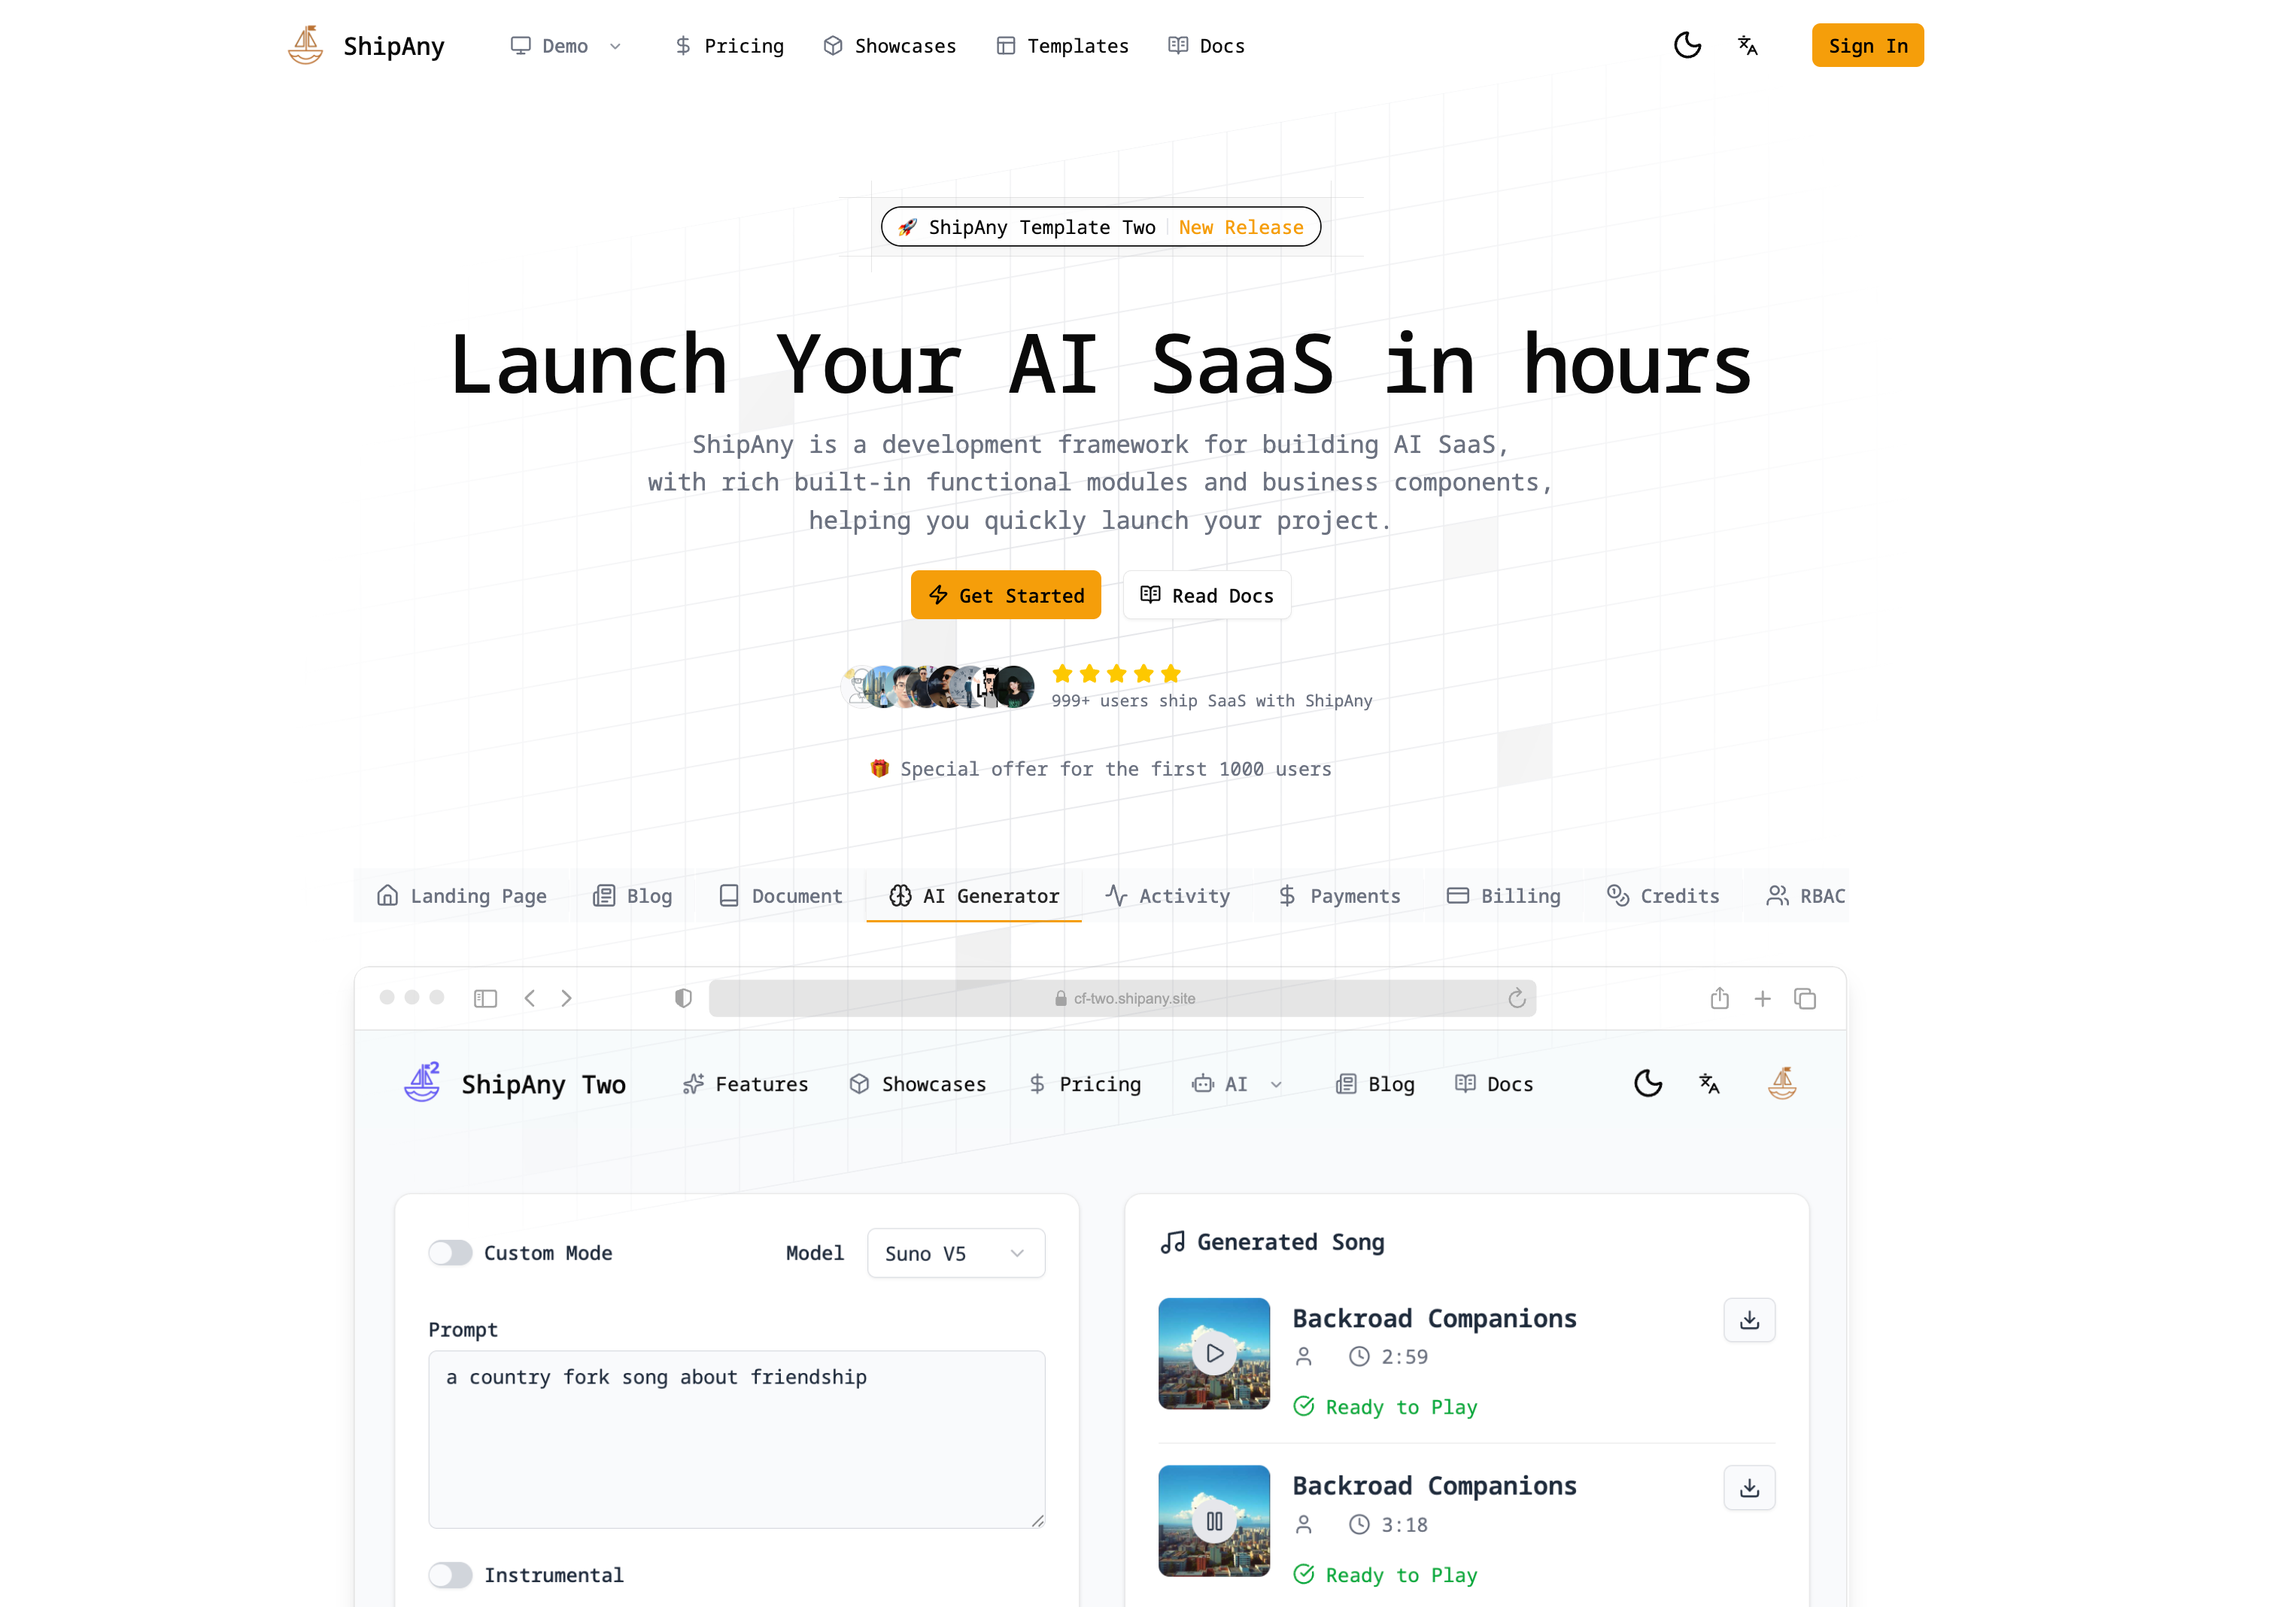Click the ShipAny sailboat logo
The image size is (2296, 1607).
306,45
